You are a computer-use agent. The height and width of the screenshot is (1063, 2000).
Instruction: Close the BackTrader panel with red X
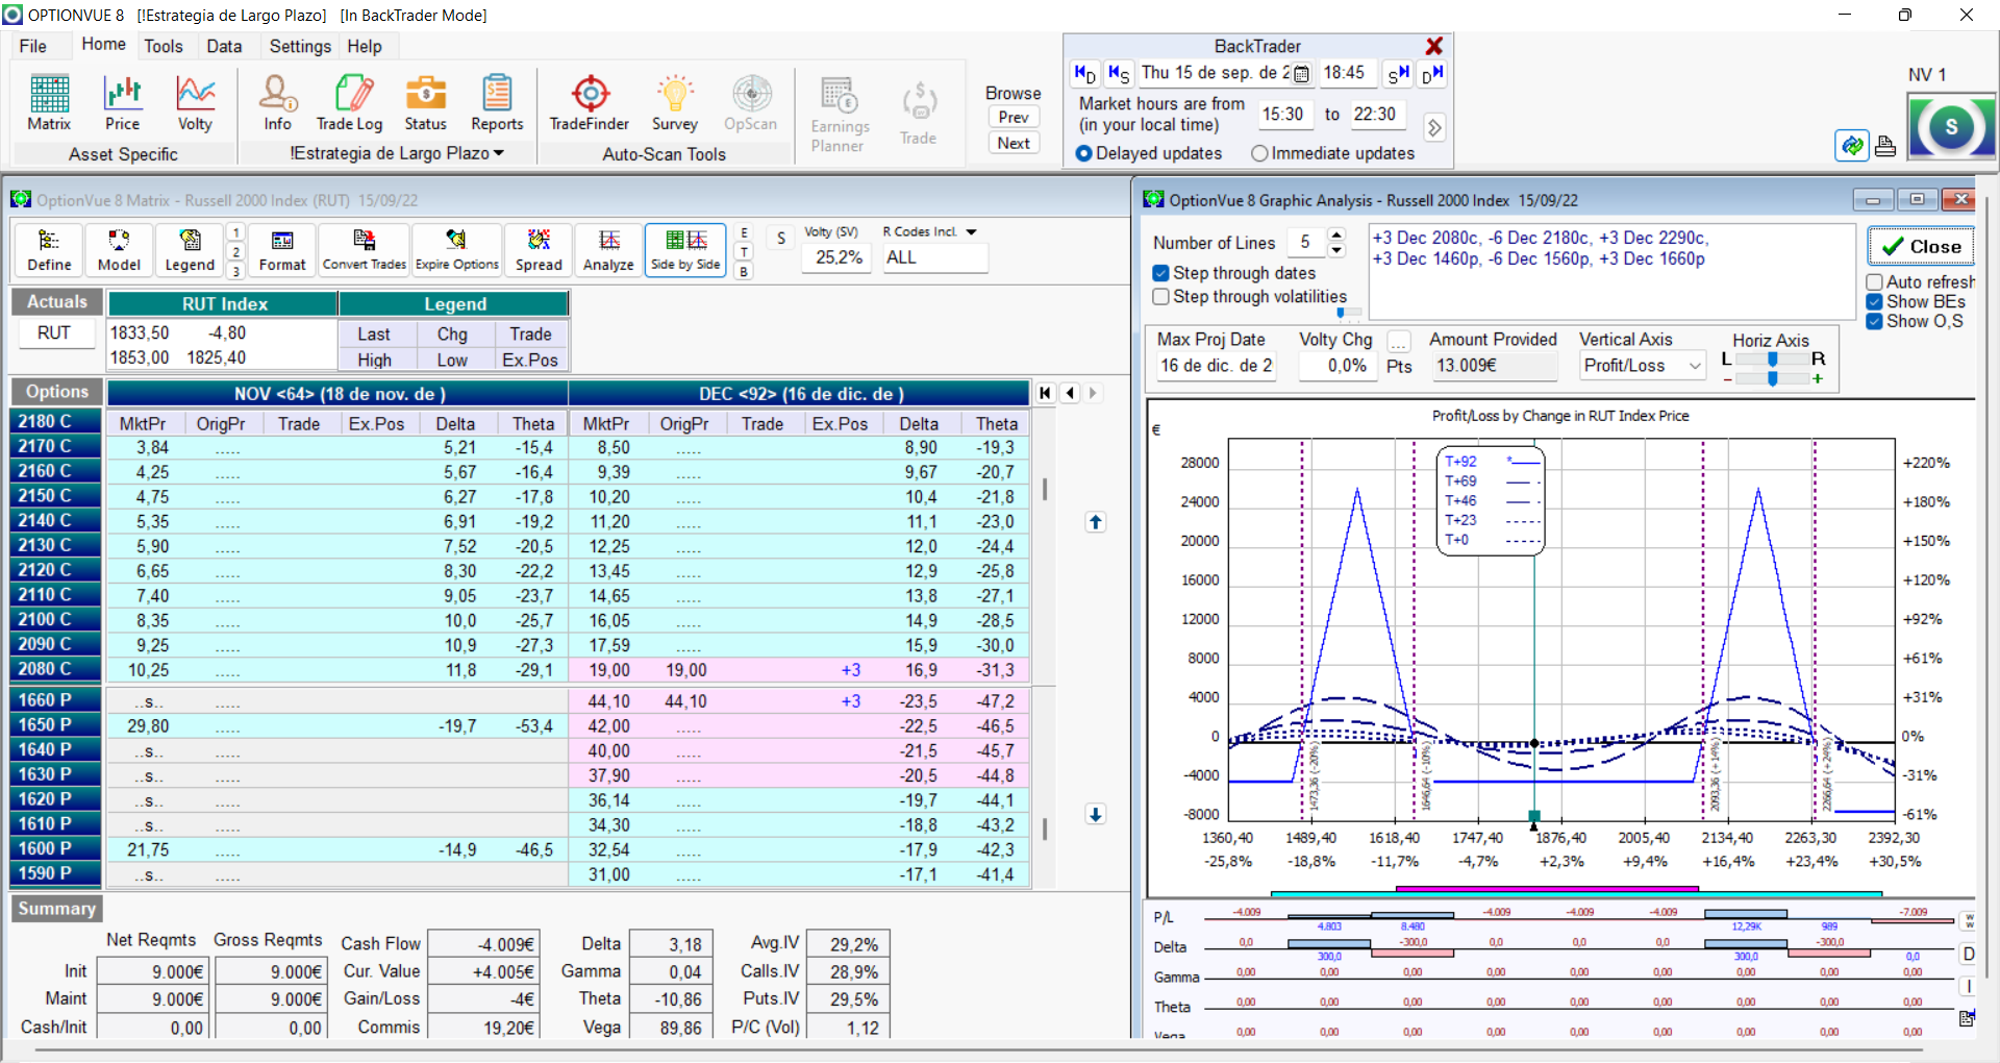[x=1434, y=46]
